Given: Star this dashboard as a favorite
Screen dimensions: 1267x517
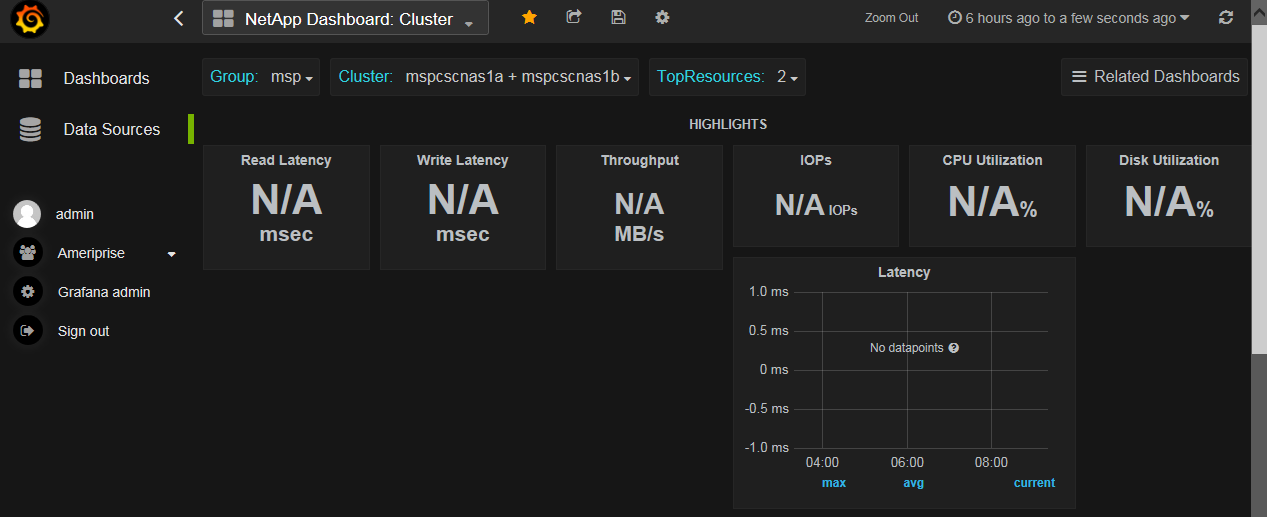Looking at the screenshot, I should (x=529, y=17).
